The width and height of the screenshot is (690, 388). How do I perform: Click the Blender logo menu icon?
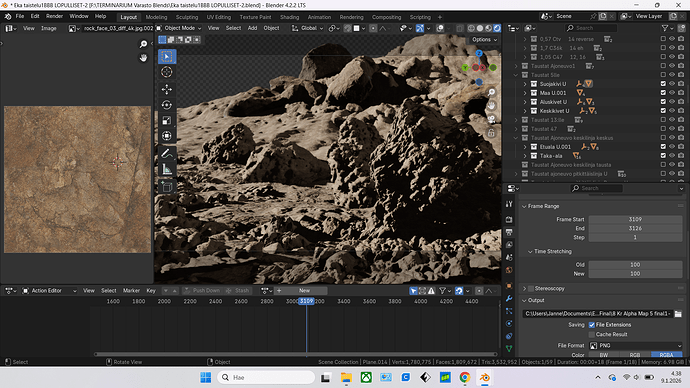click(x=7, y=17)
